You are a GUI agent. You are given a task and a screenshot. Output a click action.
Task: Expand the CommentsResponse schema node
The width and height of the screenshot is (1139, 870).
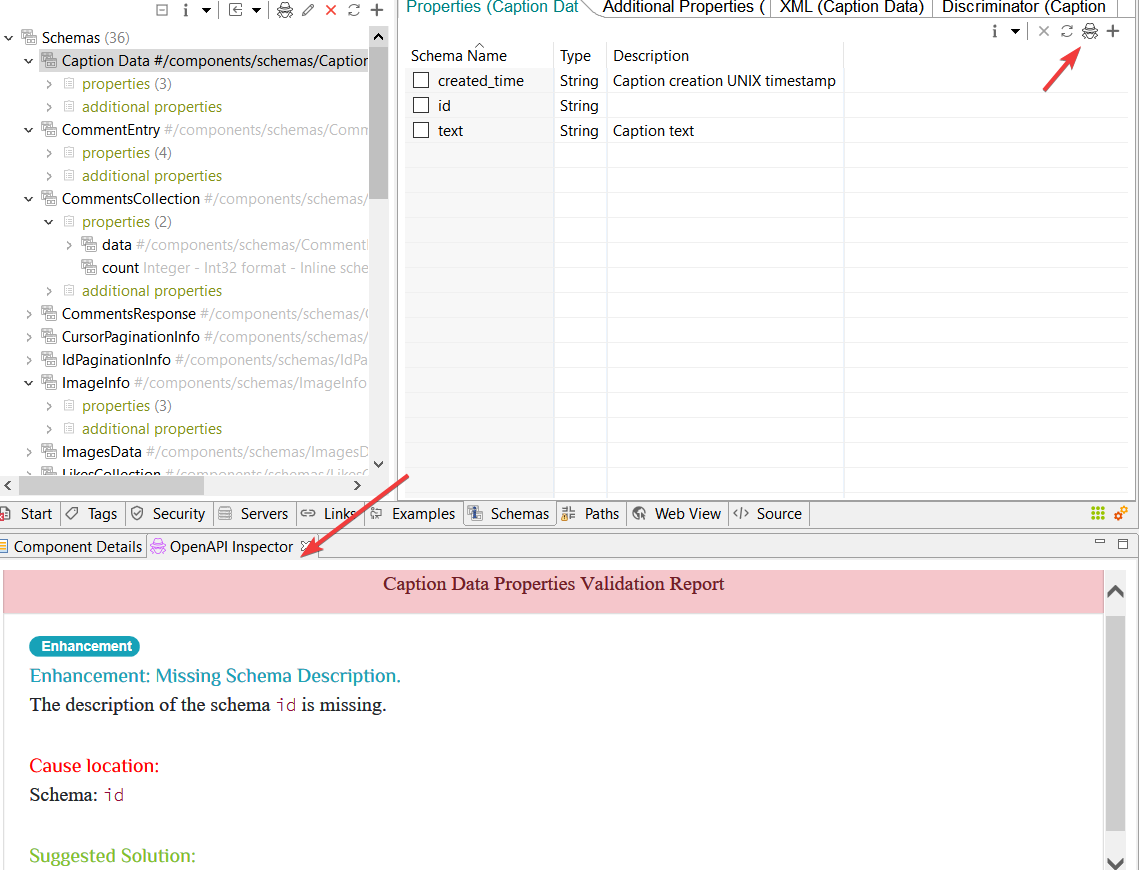tap(29, 314)
